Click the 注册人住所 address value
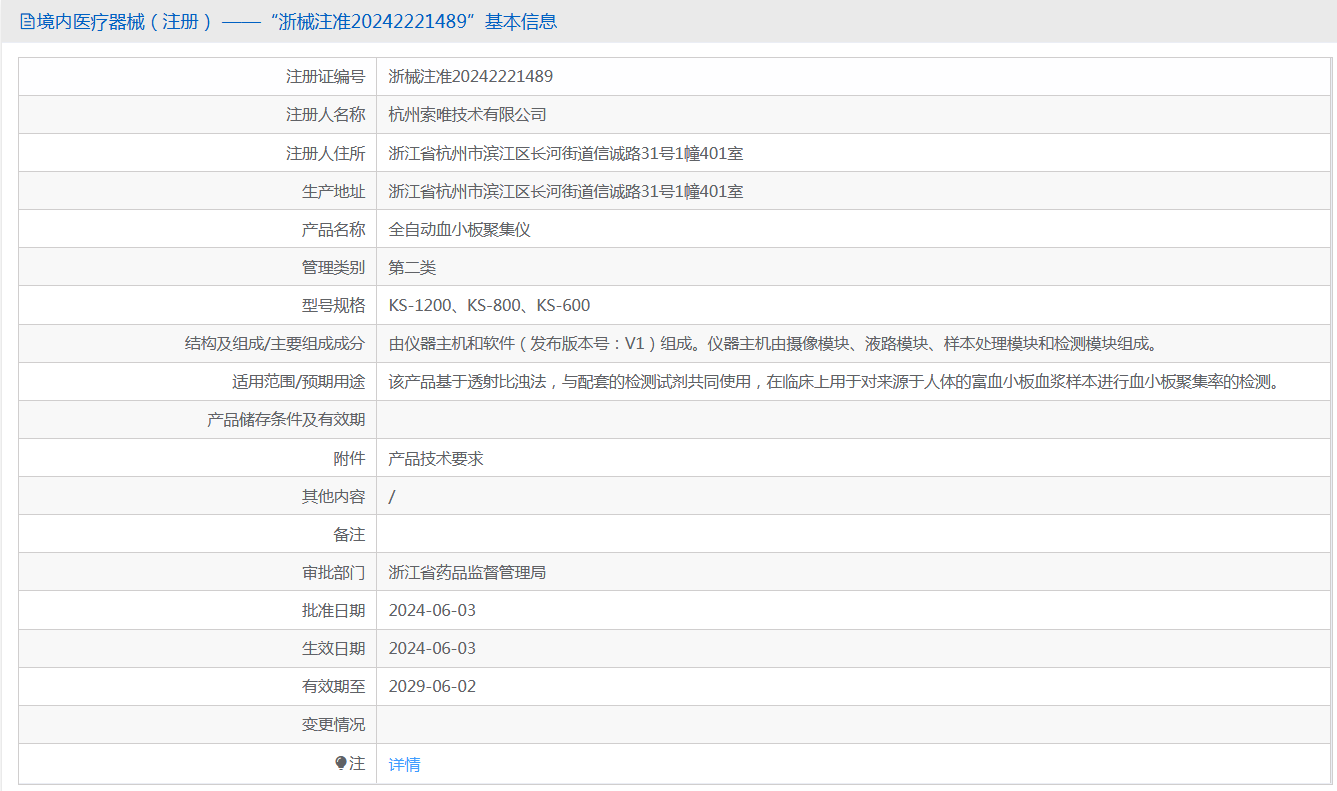This screenshot has height=791, width=1337. click(565, 153)
